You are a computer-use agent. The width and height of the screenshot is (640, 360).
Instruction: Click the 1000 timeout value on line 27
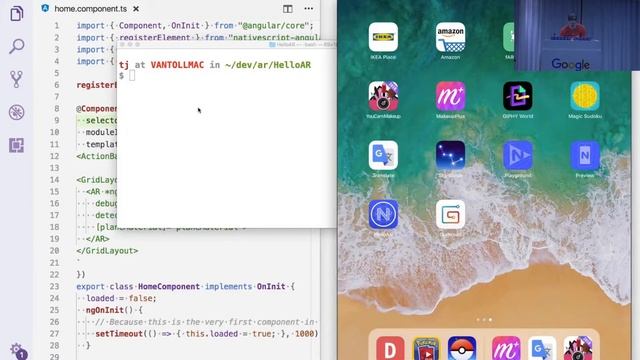click(x=304, y=334)
